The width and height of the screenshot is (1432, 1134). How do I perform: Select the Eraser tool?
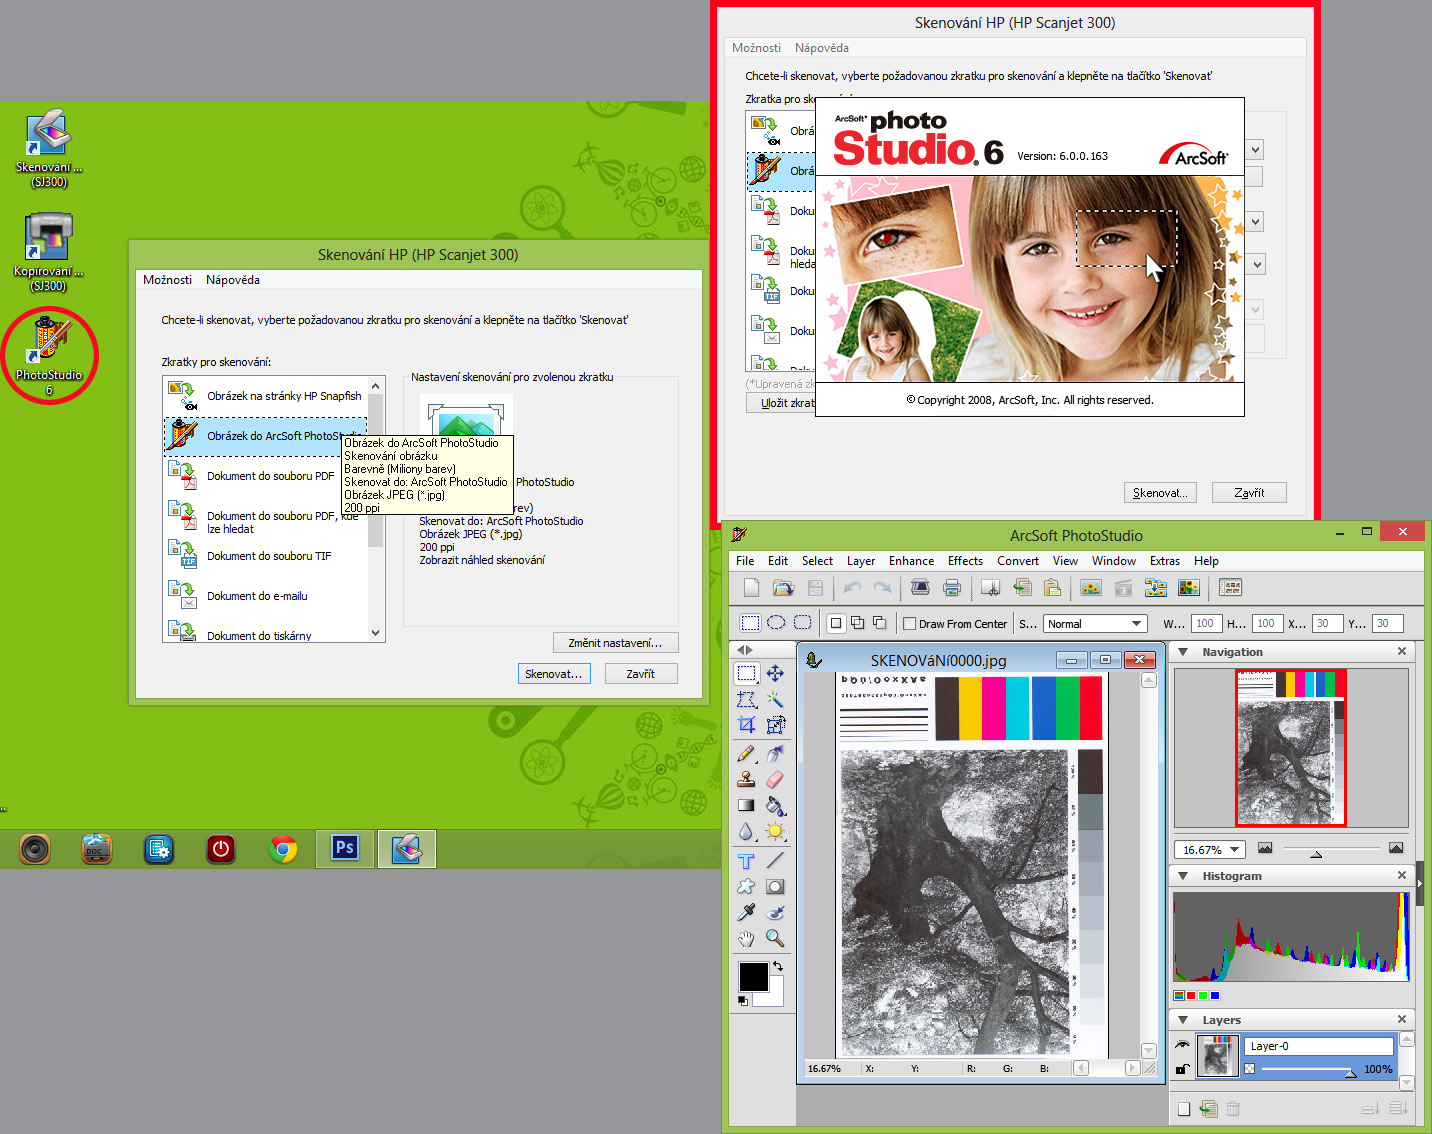click(775, 779)
